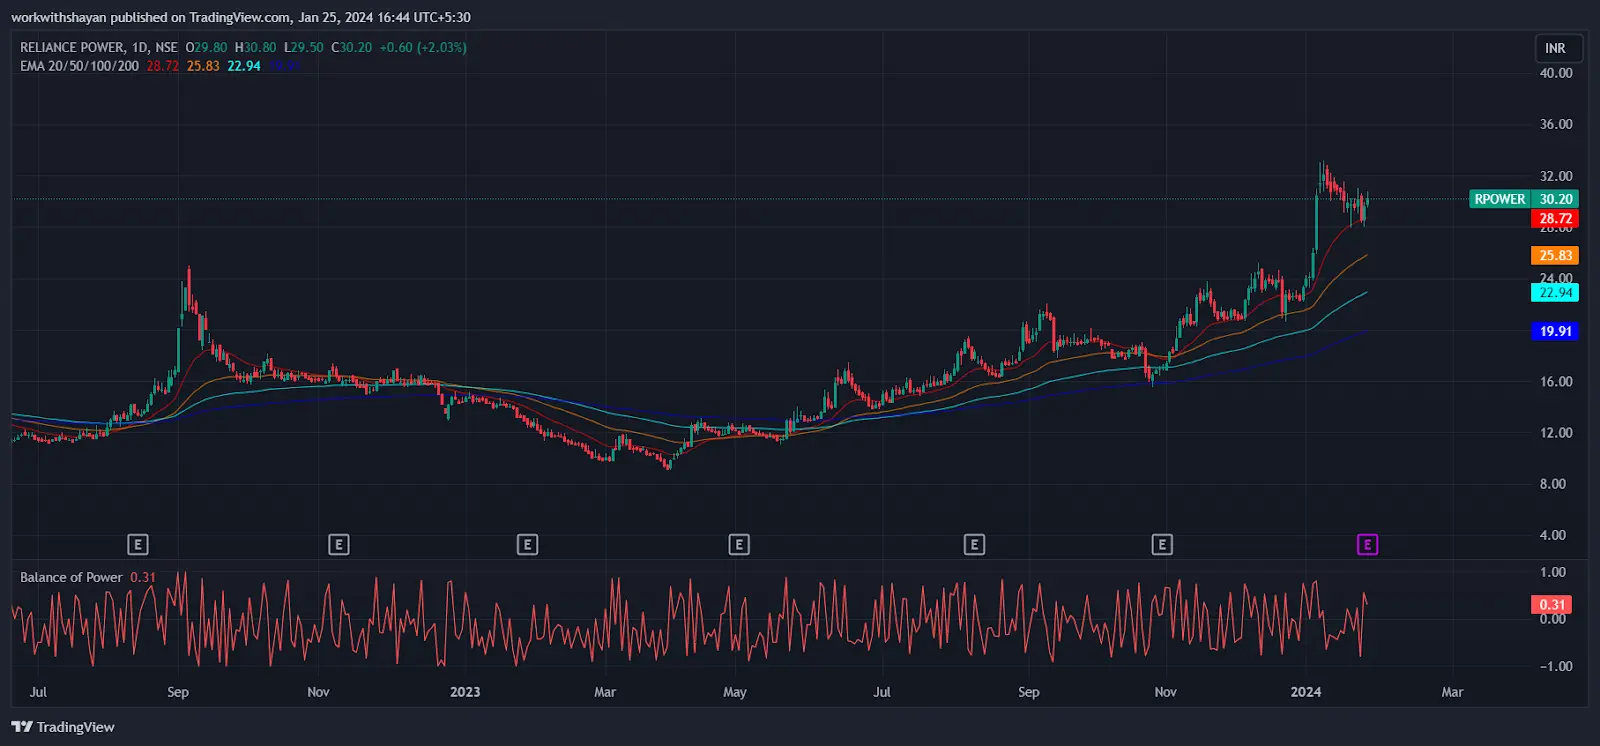Image resolution: width=1600 pixels, height=746 pixels.
Task: Click the 40.00 price axis label
Action: (1556, 73)
